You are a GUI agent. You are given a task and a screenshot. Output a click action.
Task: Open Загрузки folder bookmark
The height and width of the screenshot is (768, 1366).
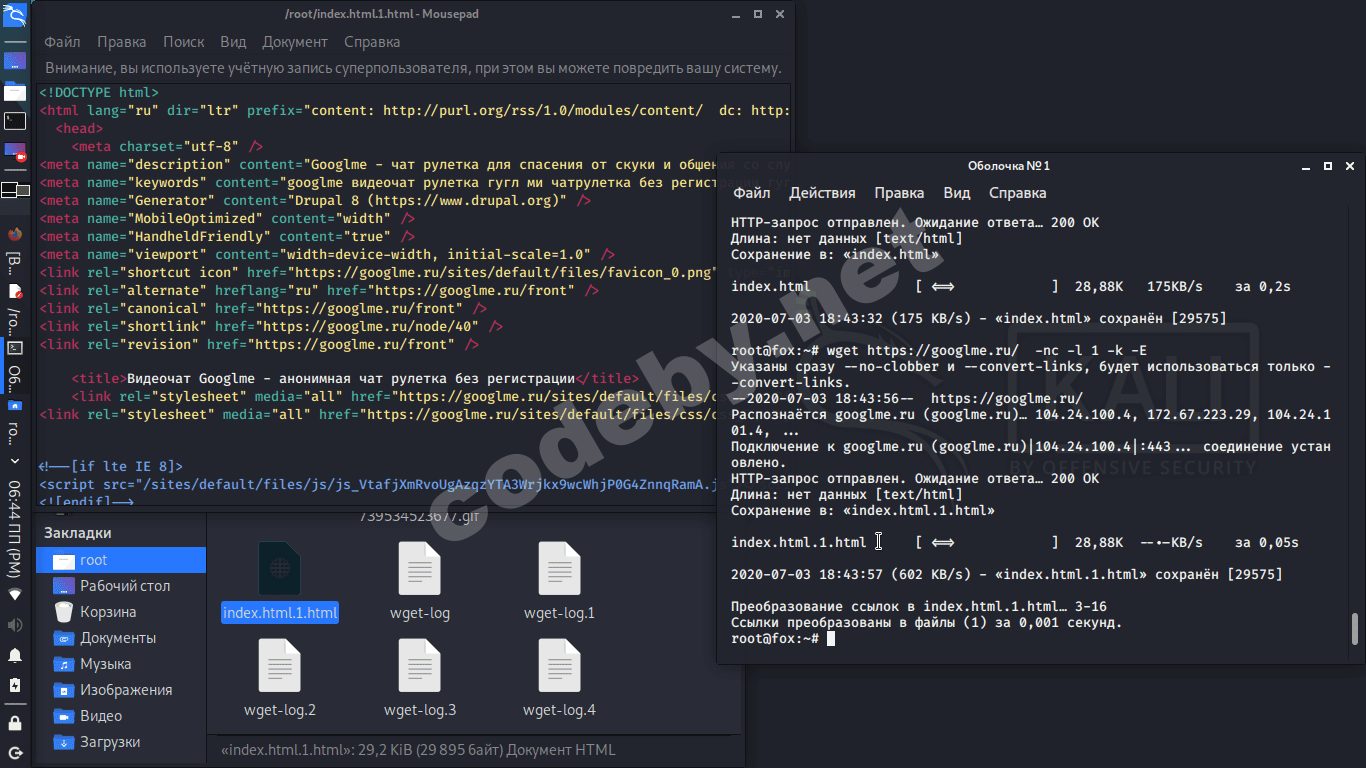[121, 742]
